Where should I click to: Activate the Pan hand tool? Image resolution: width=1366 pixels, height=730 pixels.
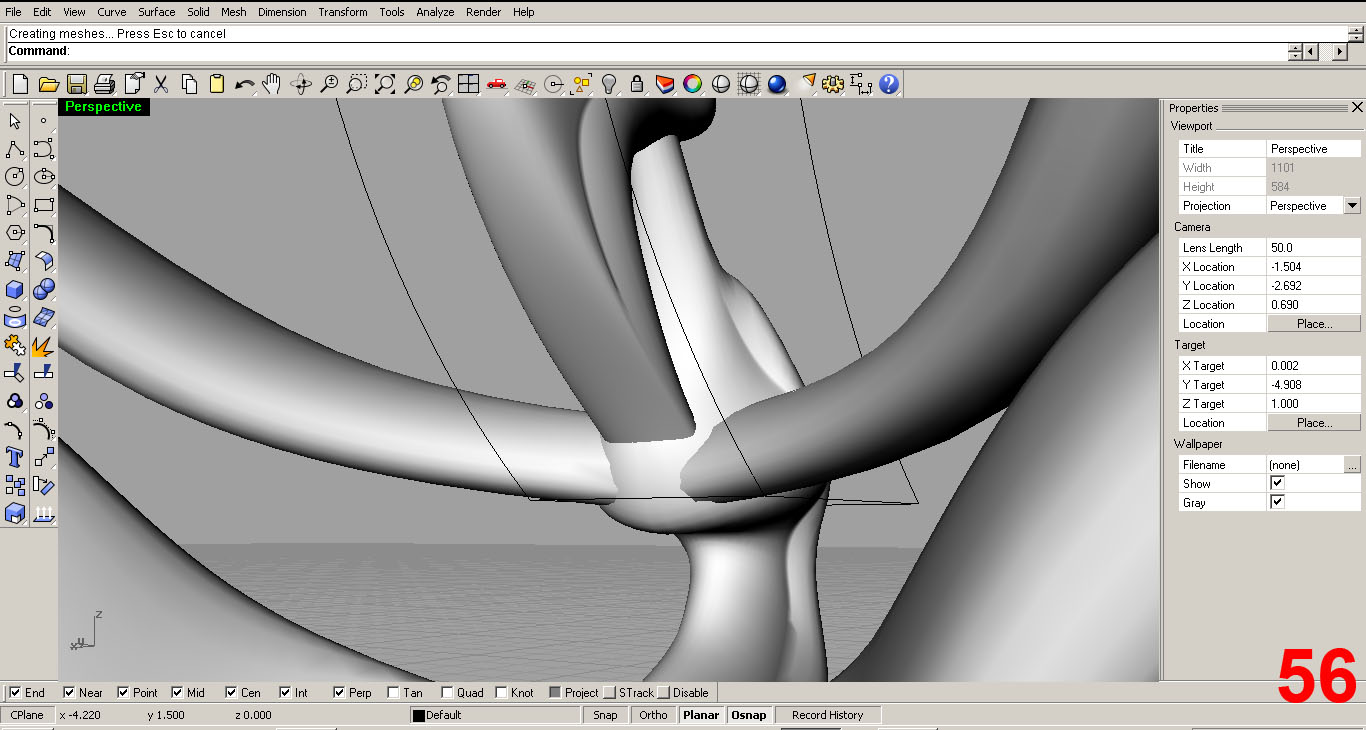[x=272, y=84]
